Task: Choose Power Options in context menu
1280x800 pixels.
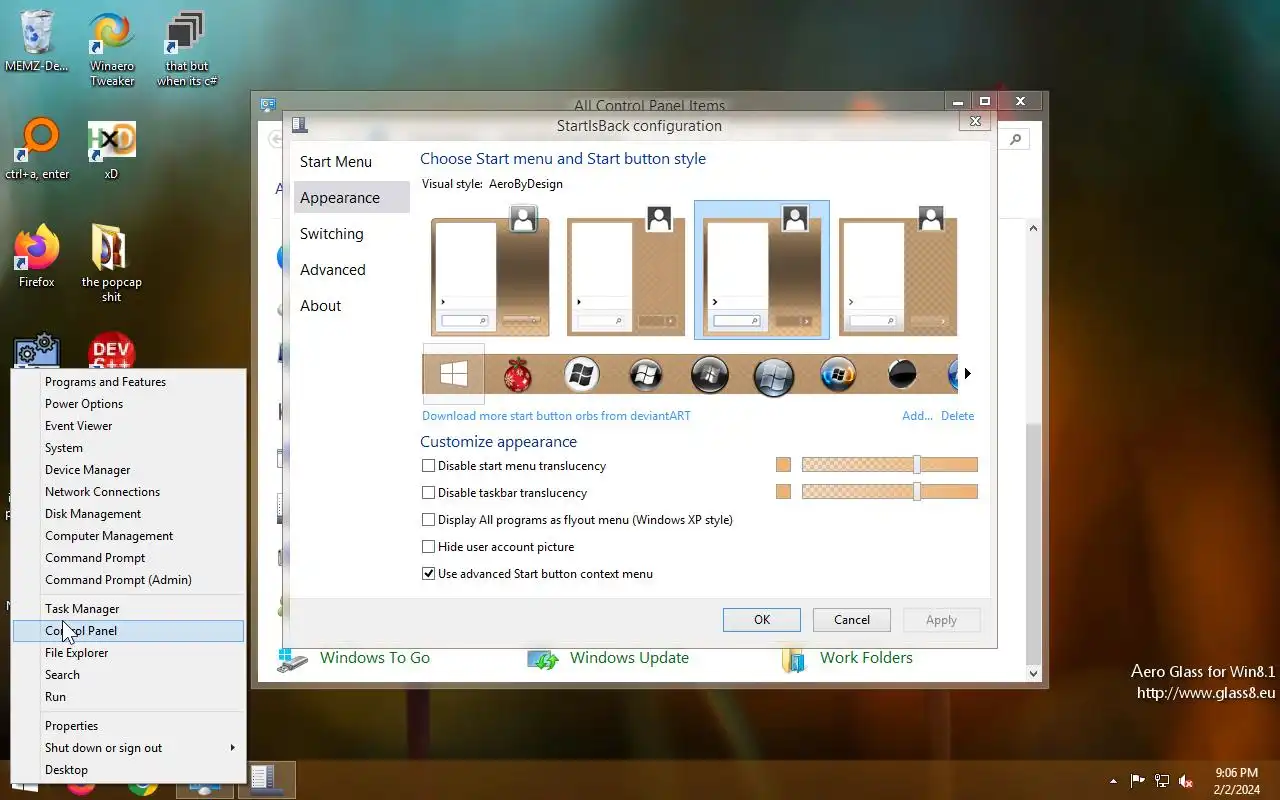Action: [x=128, y=404]
